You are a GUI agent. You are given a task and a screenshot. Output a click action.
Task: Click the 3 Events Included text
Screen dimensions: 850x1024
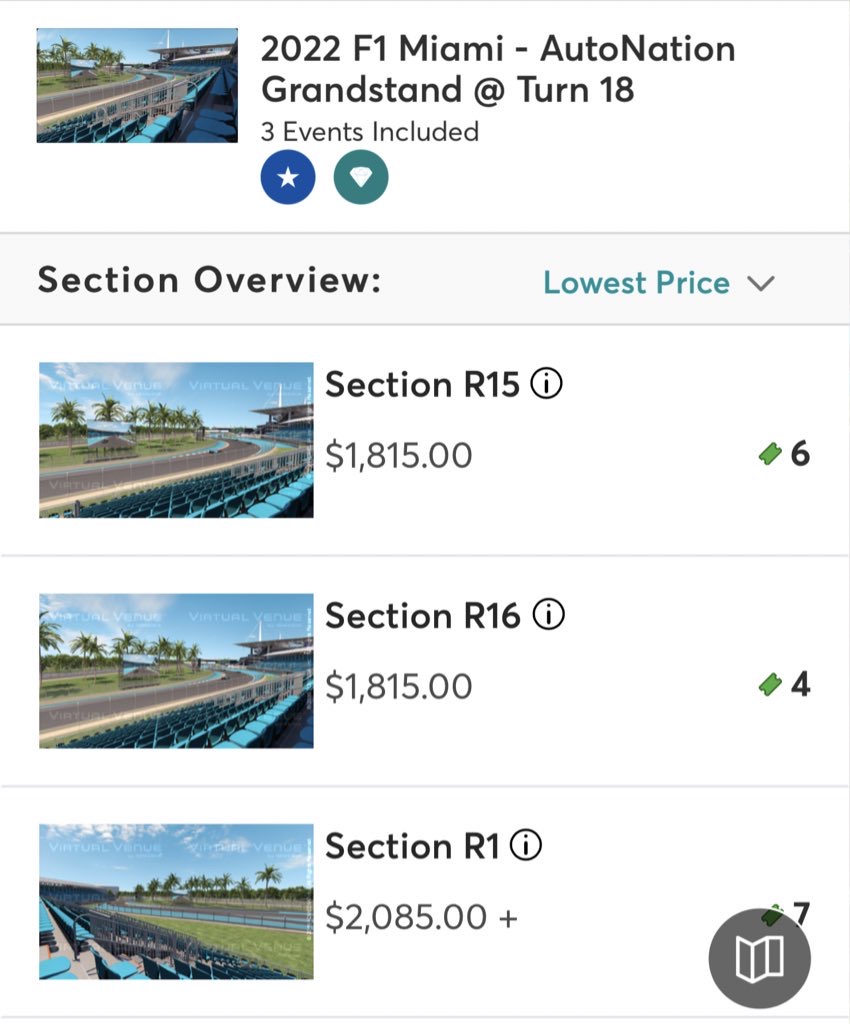[370, 131]
